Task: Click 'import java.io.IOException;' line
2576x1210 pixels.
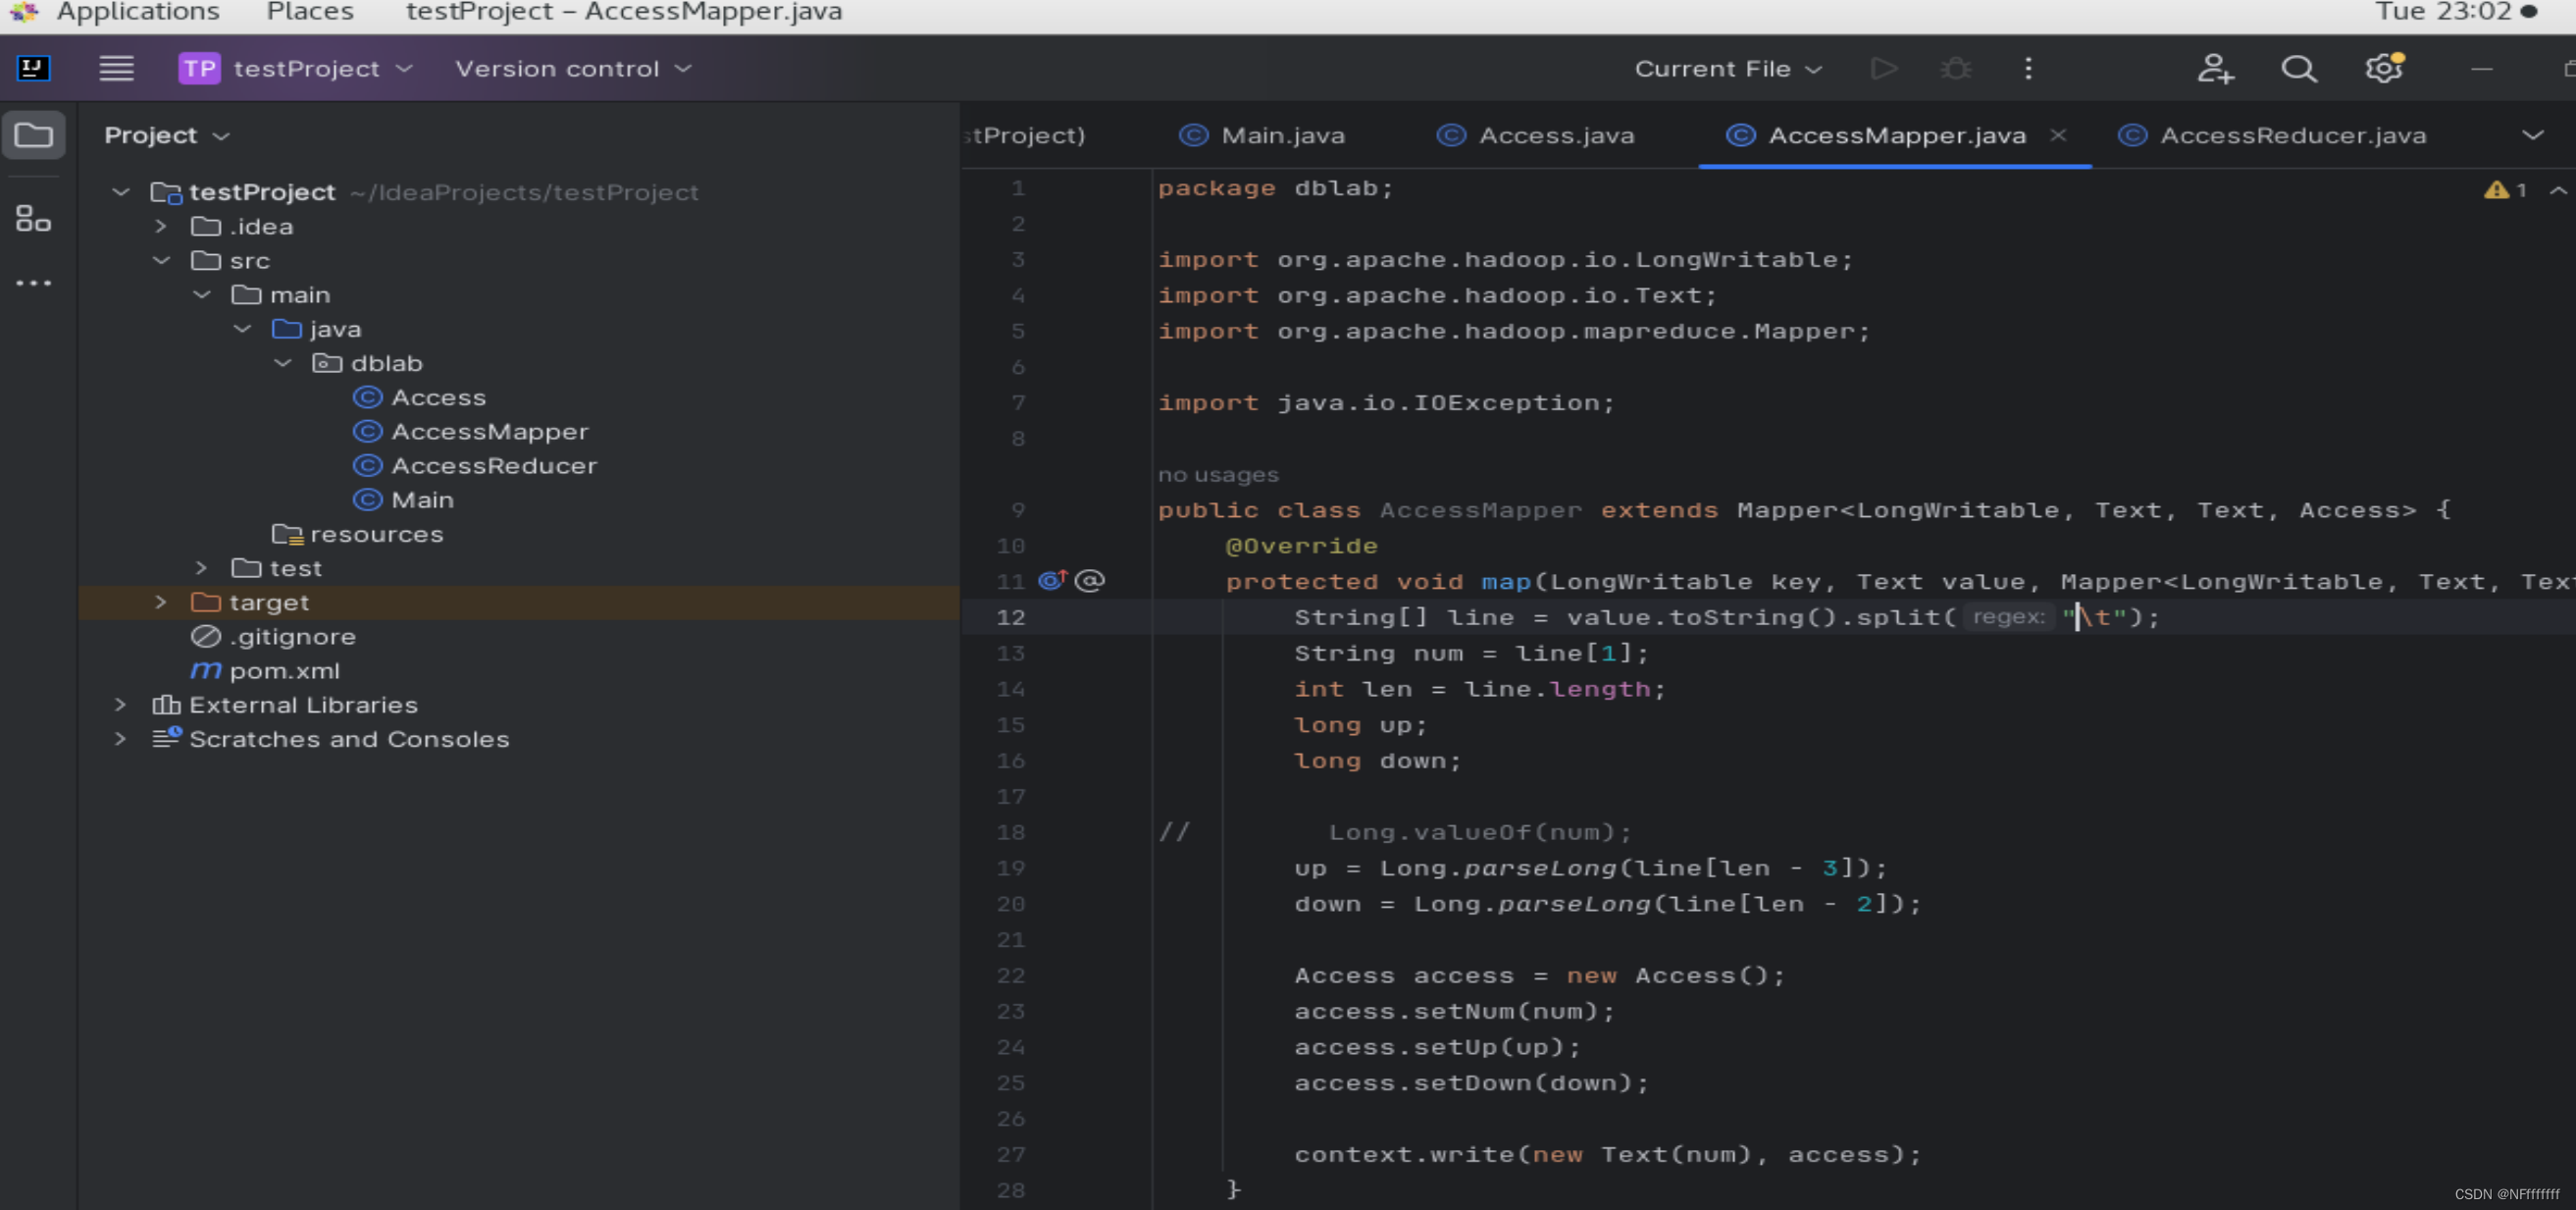Action: pos(1386,402)
